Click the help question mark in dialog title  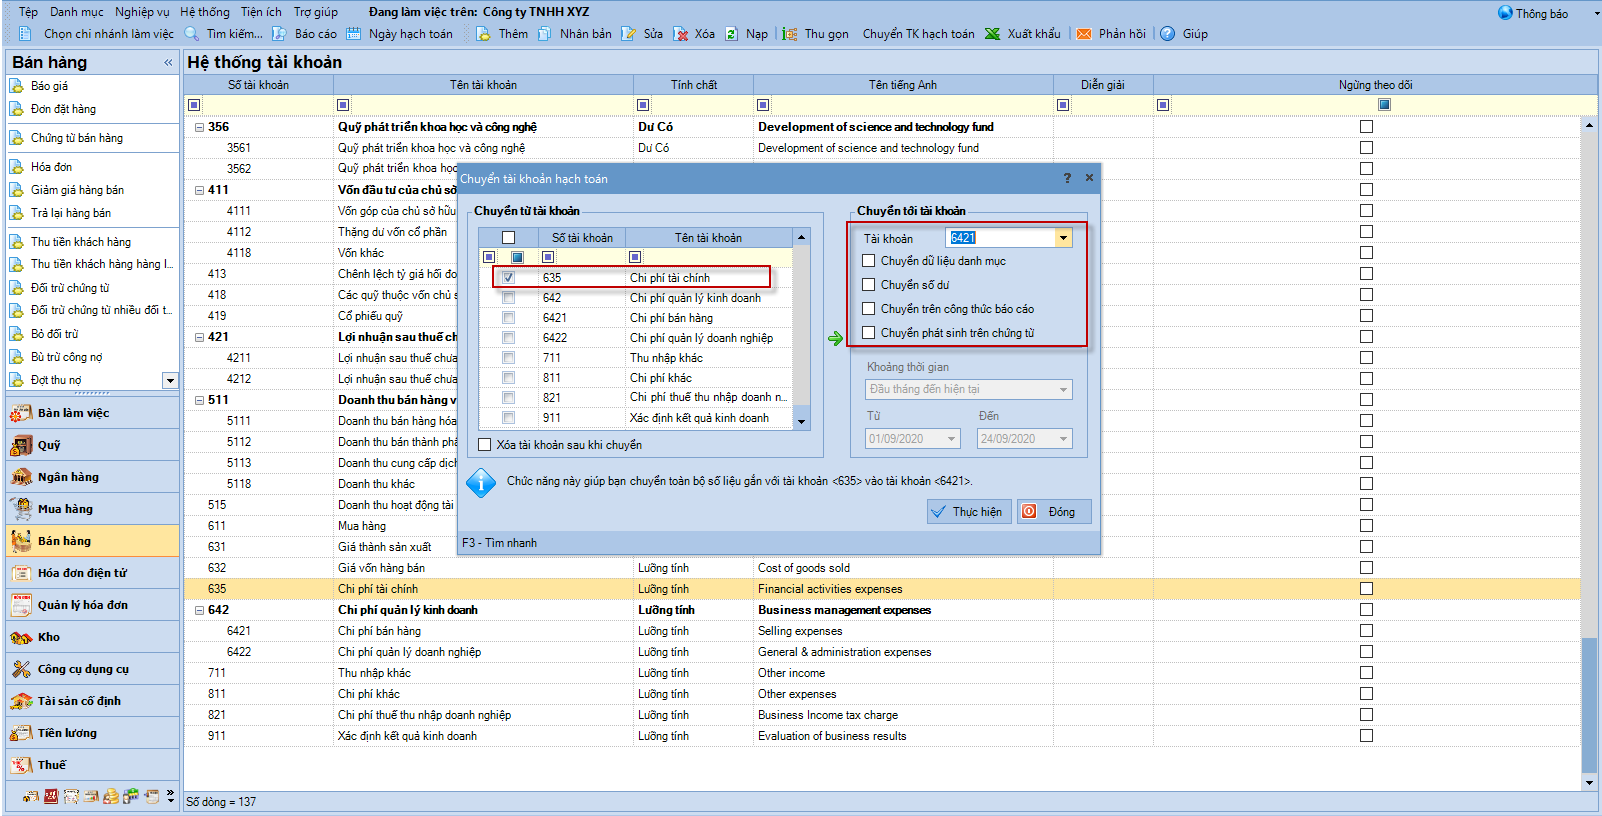pos(1067,178)
